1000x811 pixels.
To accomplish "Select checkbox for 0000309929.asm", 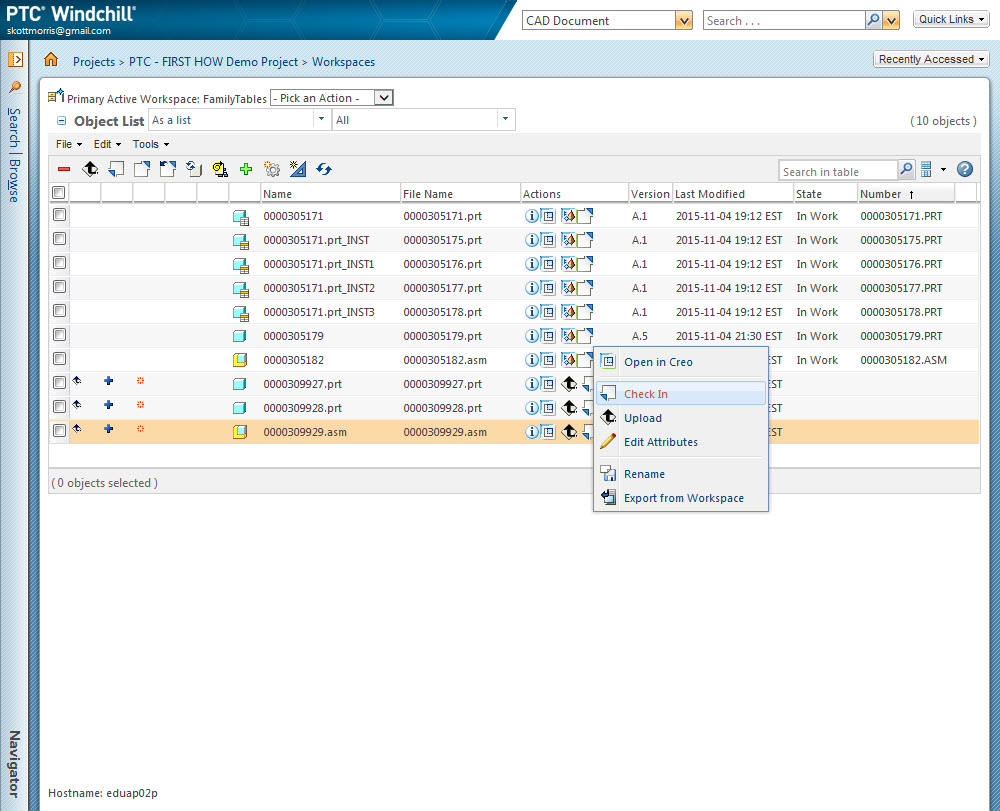I will (x=59, y=430).
